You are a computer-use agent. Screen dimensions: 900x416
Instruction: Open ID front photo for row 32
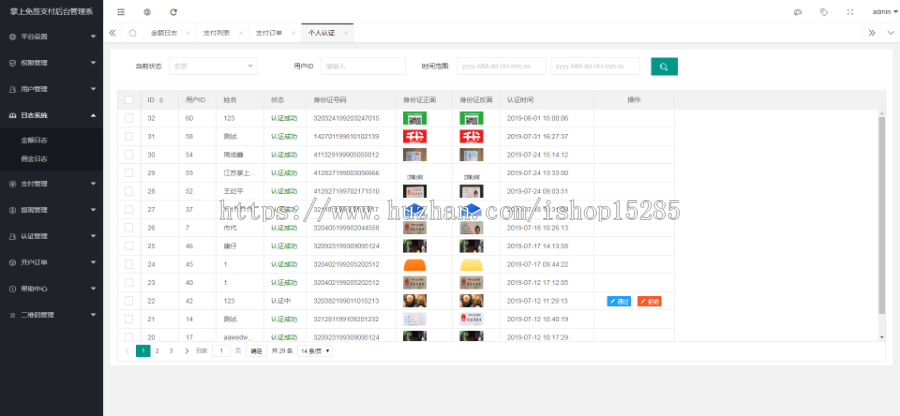414,119
